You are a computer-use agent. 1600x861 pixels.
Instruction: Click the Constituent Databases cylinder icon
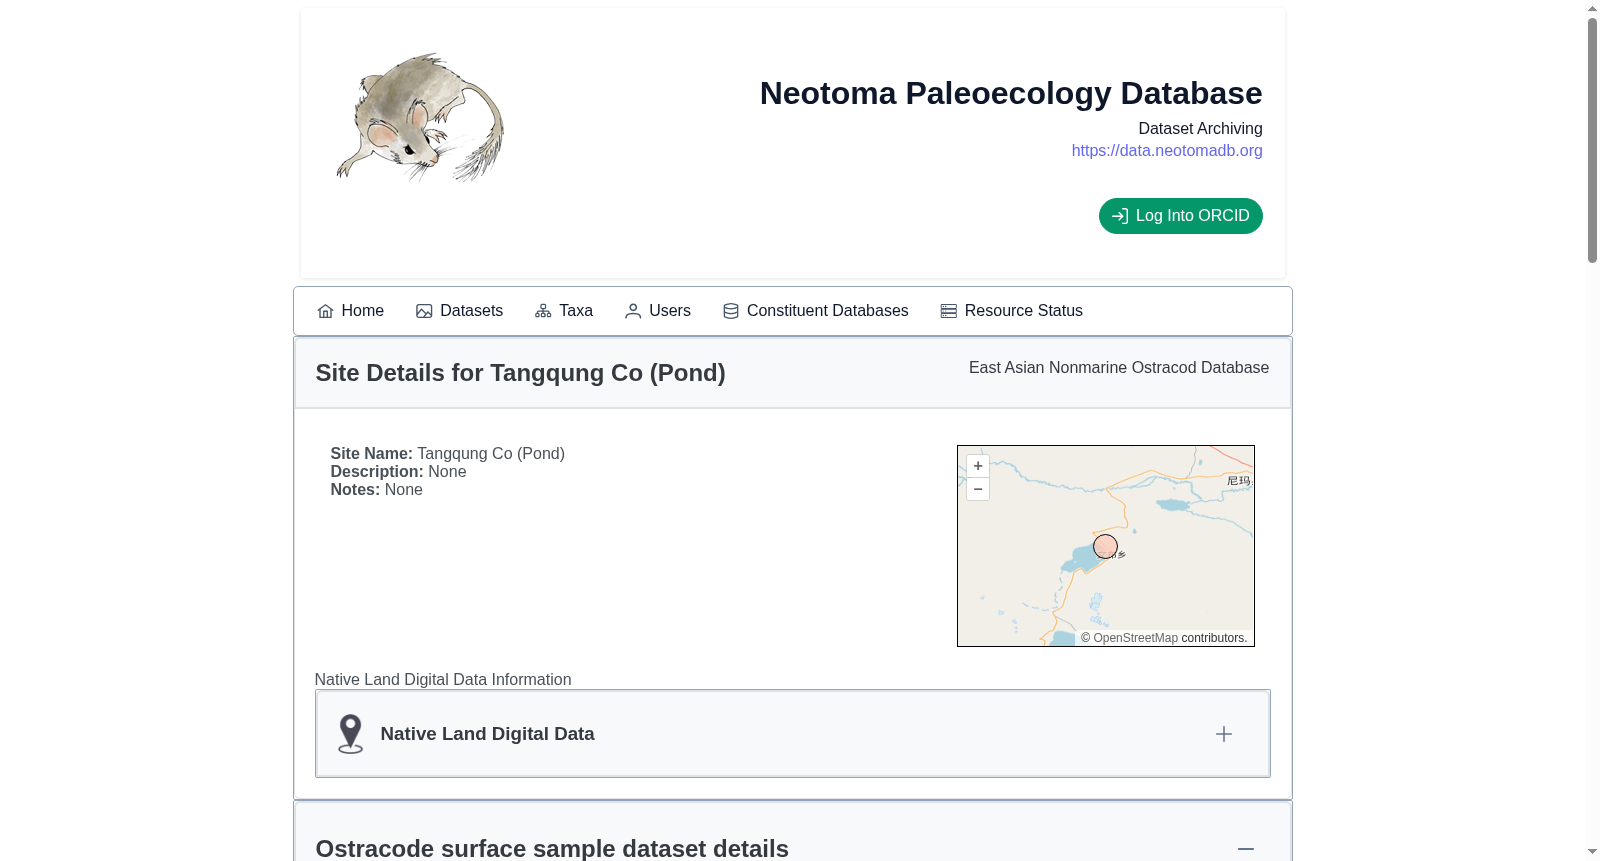731,311
